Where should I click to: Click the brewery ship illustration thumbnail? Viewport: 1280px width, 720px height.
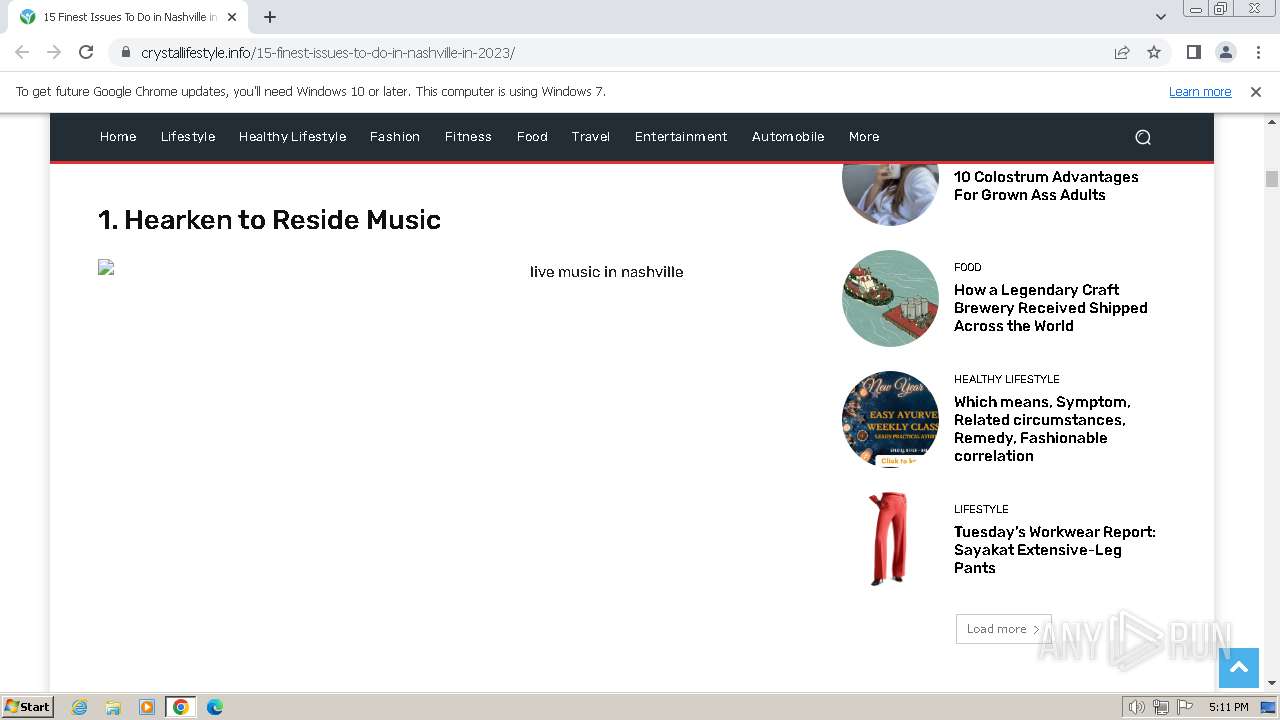tap(890, 298)
